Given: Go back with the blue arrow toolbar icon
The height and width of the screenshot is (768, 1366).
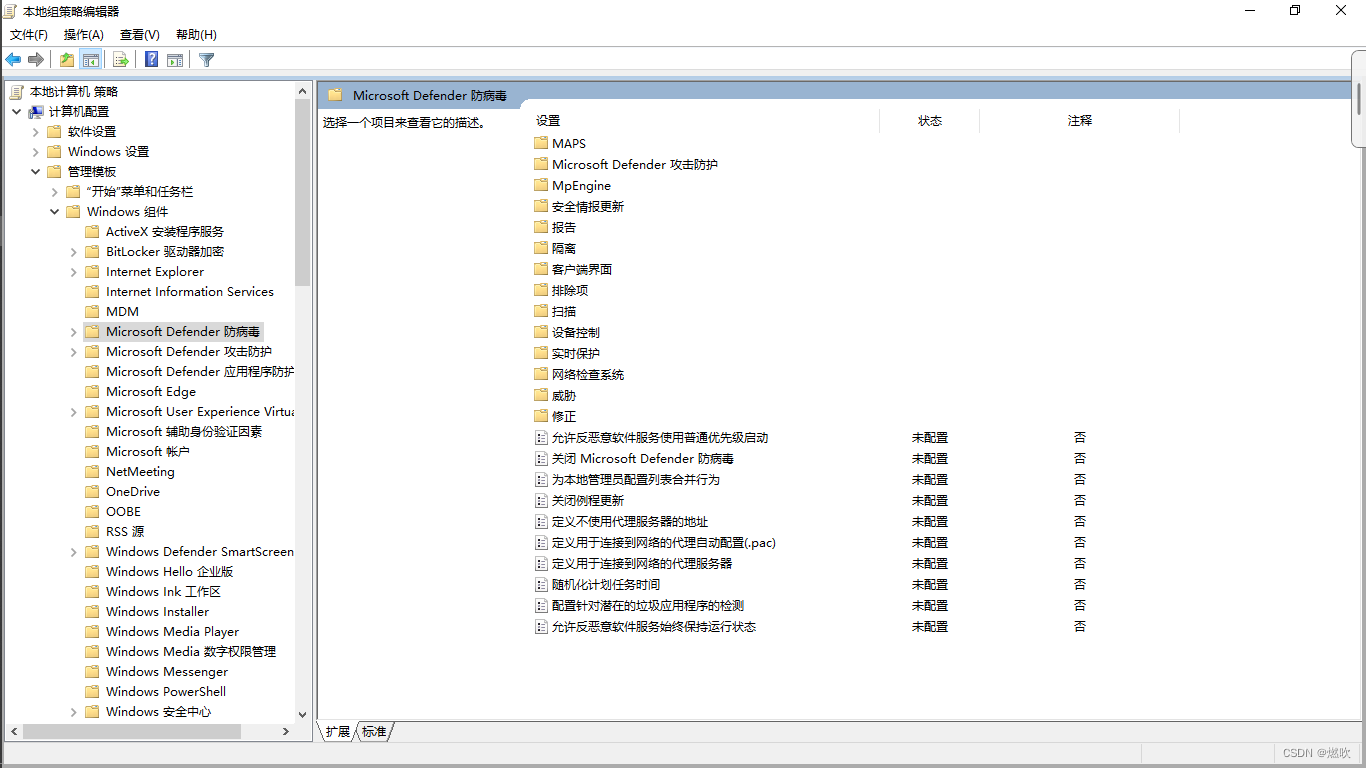Looking at the screenshot, I should (x=13, y=60).
